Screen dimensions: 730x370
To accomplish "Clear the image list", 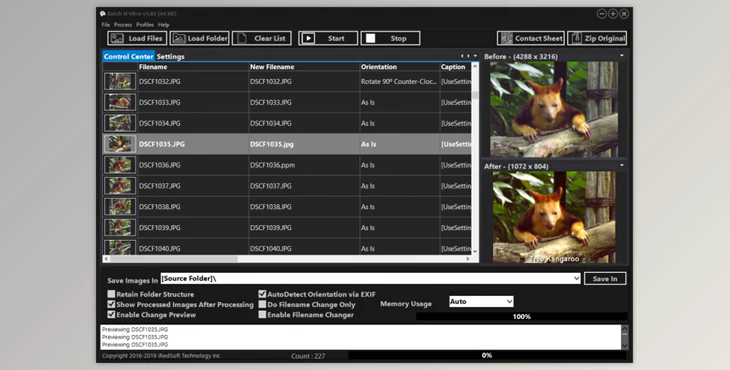I will (262, 38).
